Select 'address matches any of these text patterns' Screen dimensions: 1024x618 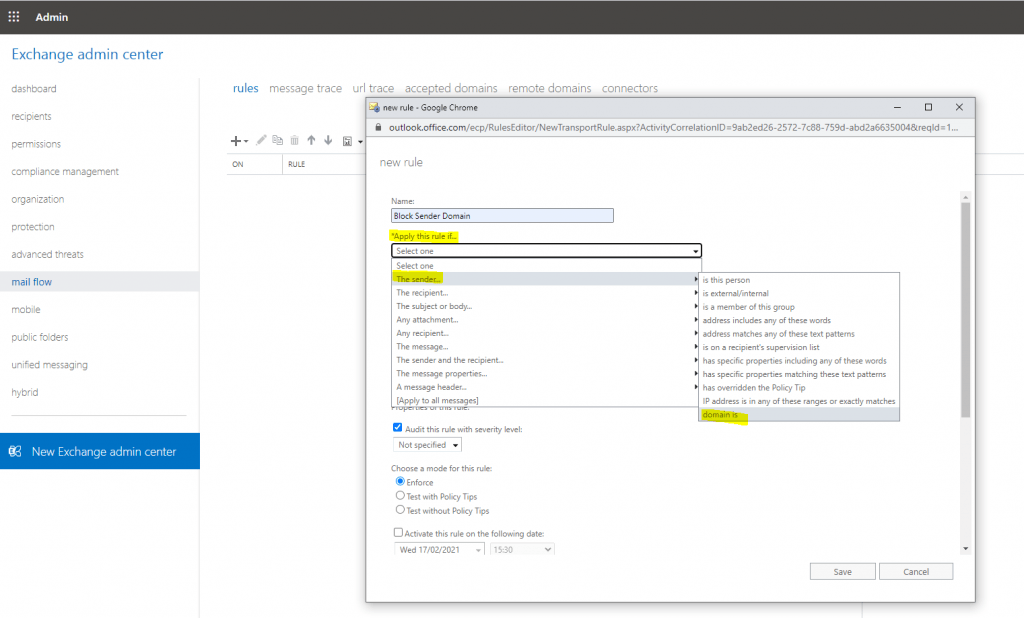pos(799,334)
